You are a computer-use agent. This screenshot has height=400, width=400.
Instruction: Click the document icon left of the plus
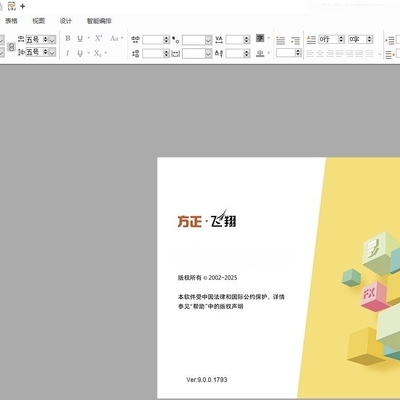12,6
